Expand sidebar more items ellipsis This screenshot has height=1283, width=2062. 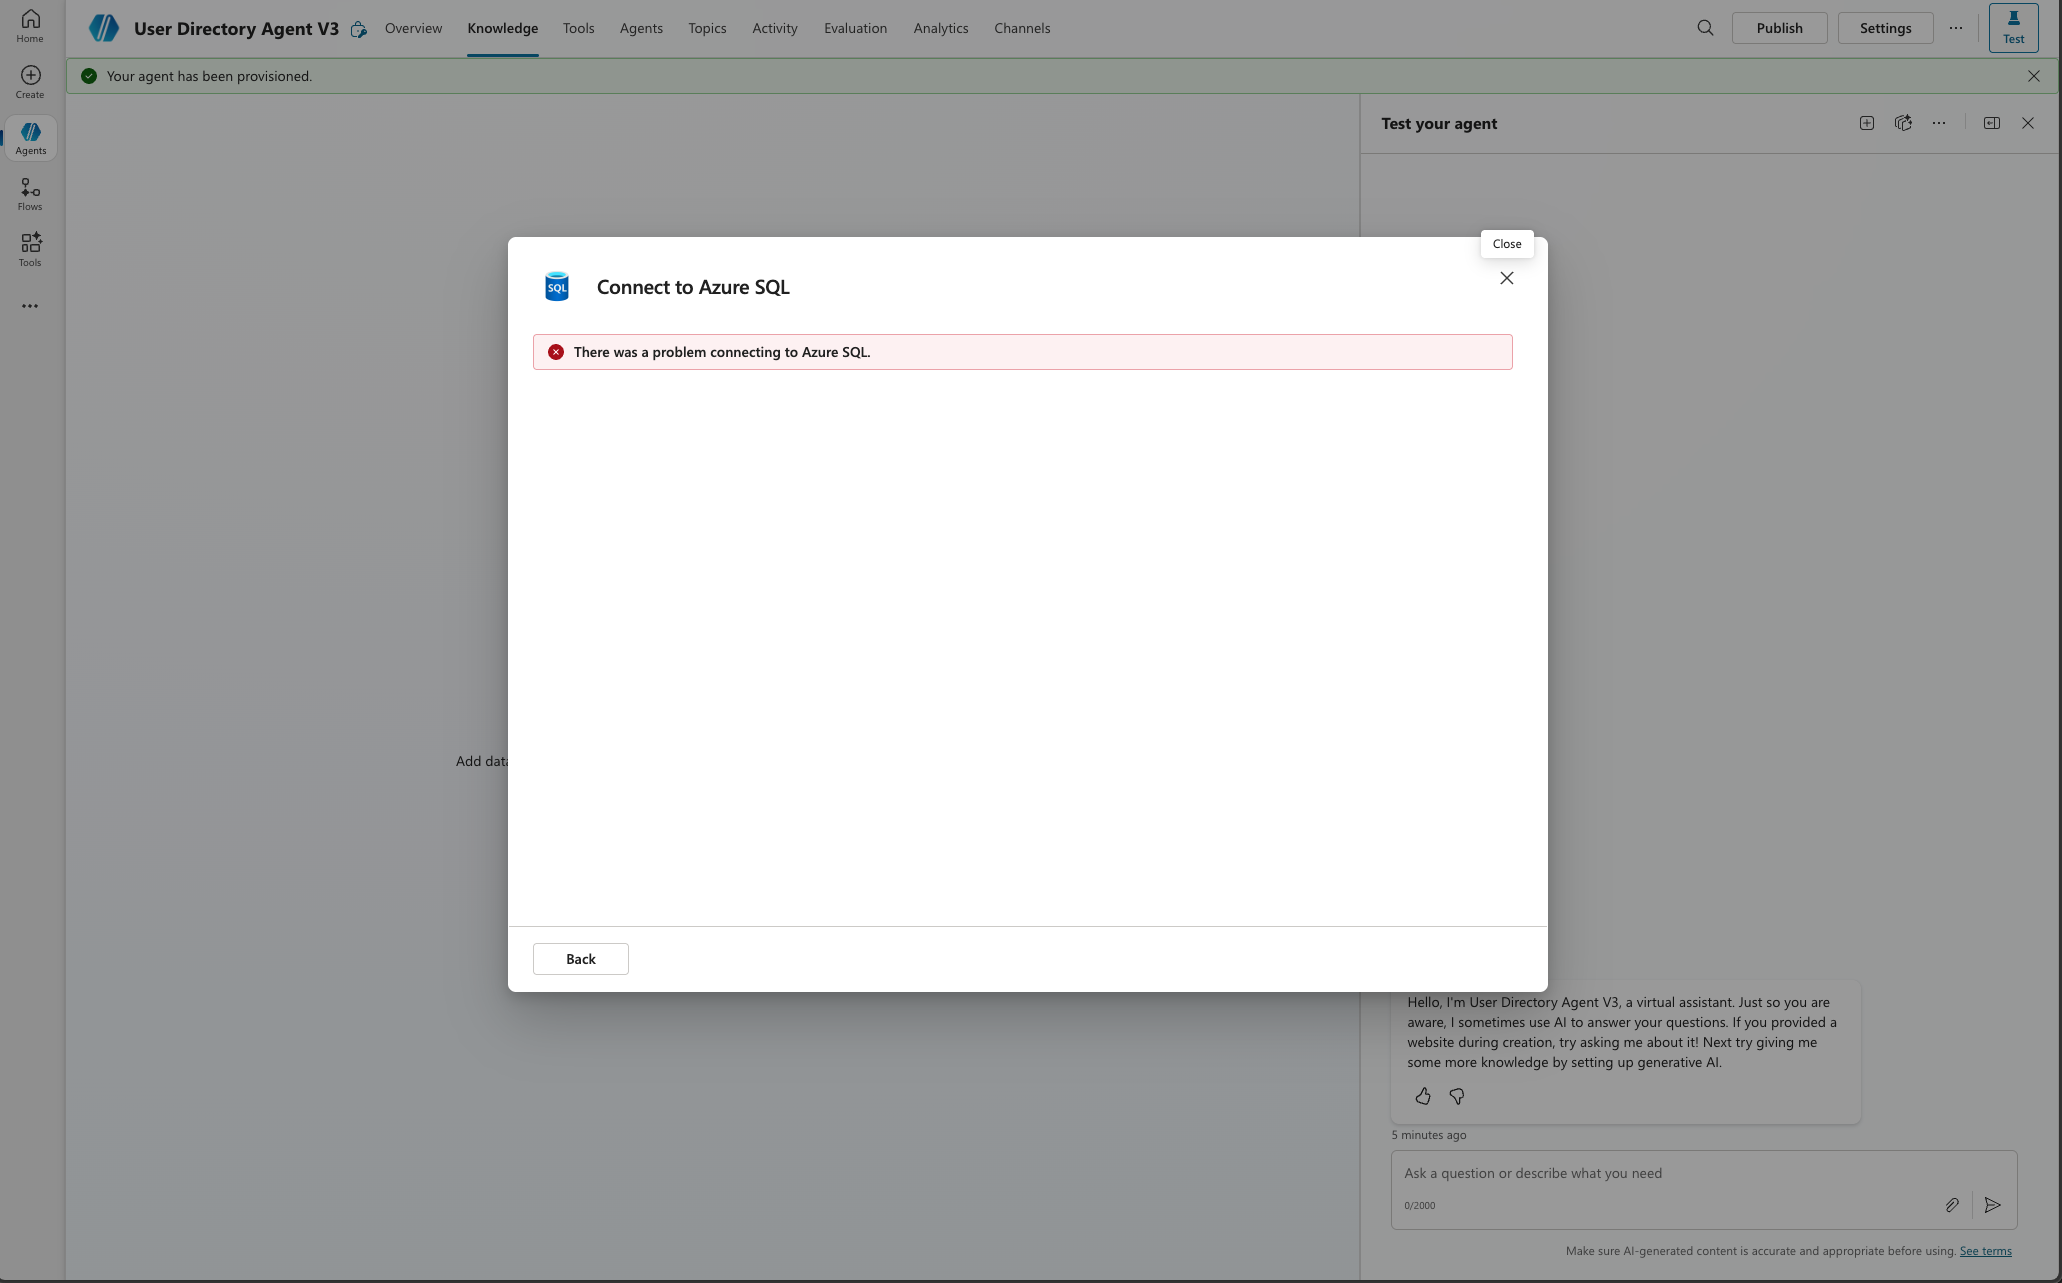click(x=30, y=306)
